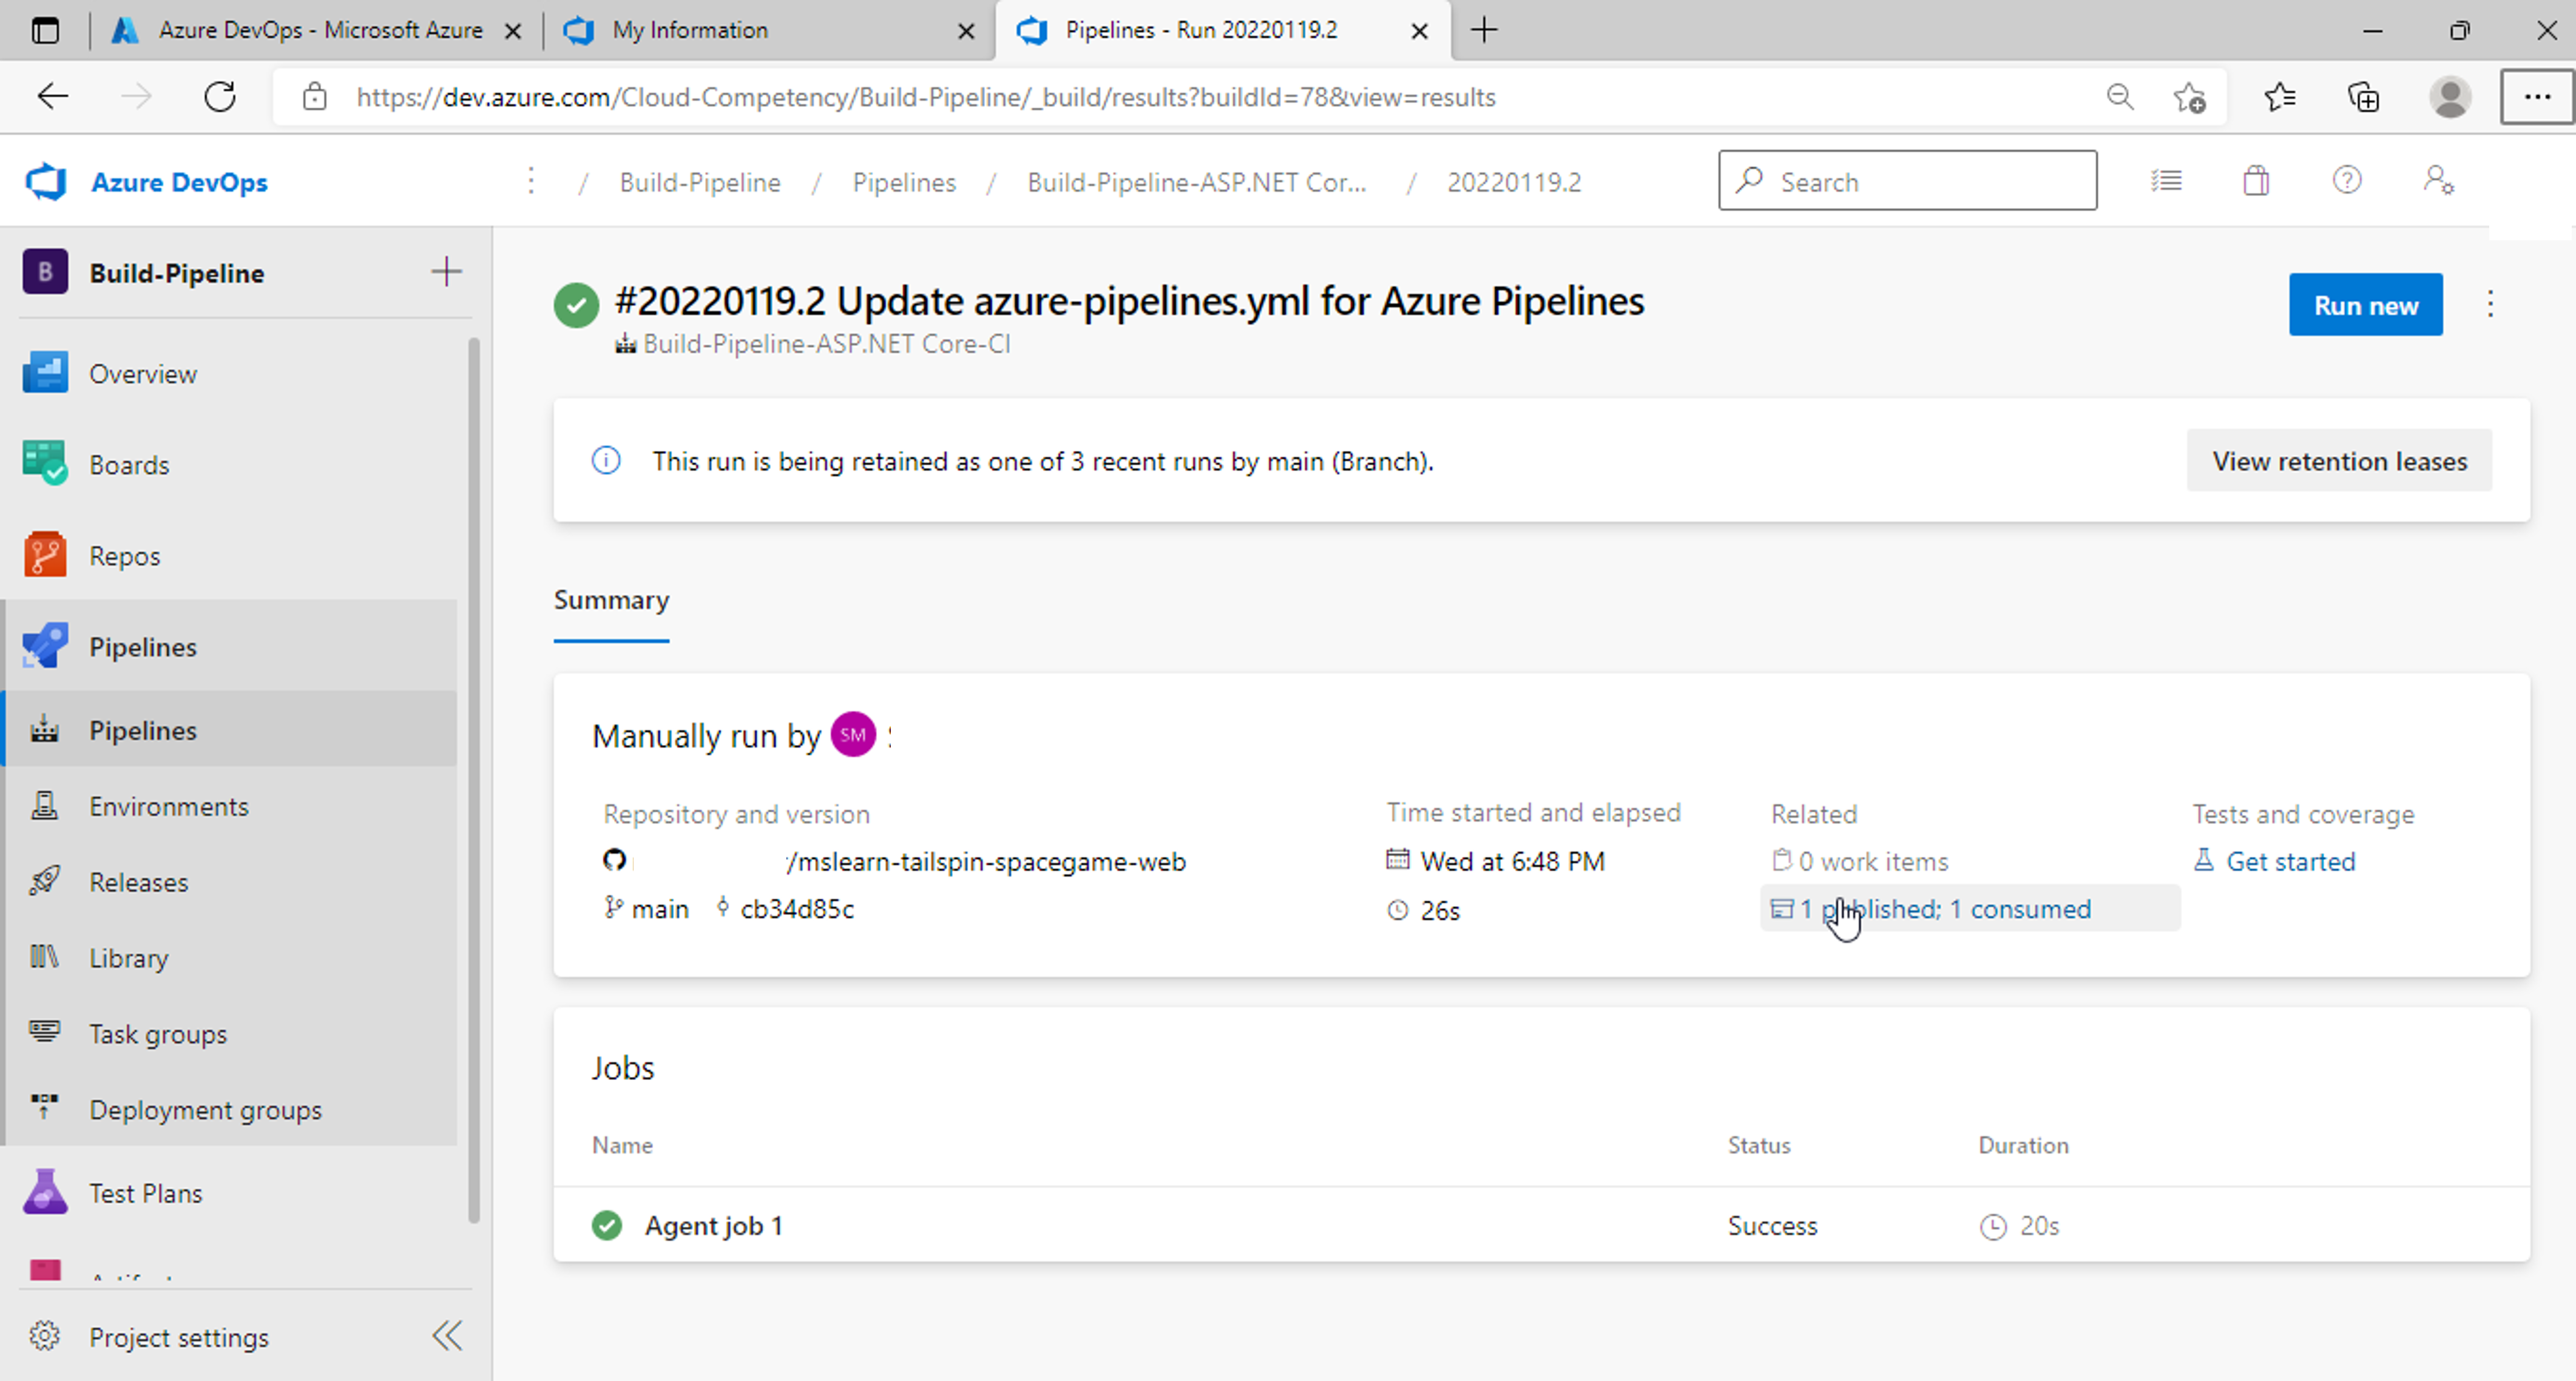Click the Run new button
Image resolution: width=2576 pixels, height=1381 pixels.
(2366, 305)
